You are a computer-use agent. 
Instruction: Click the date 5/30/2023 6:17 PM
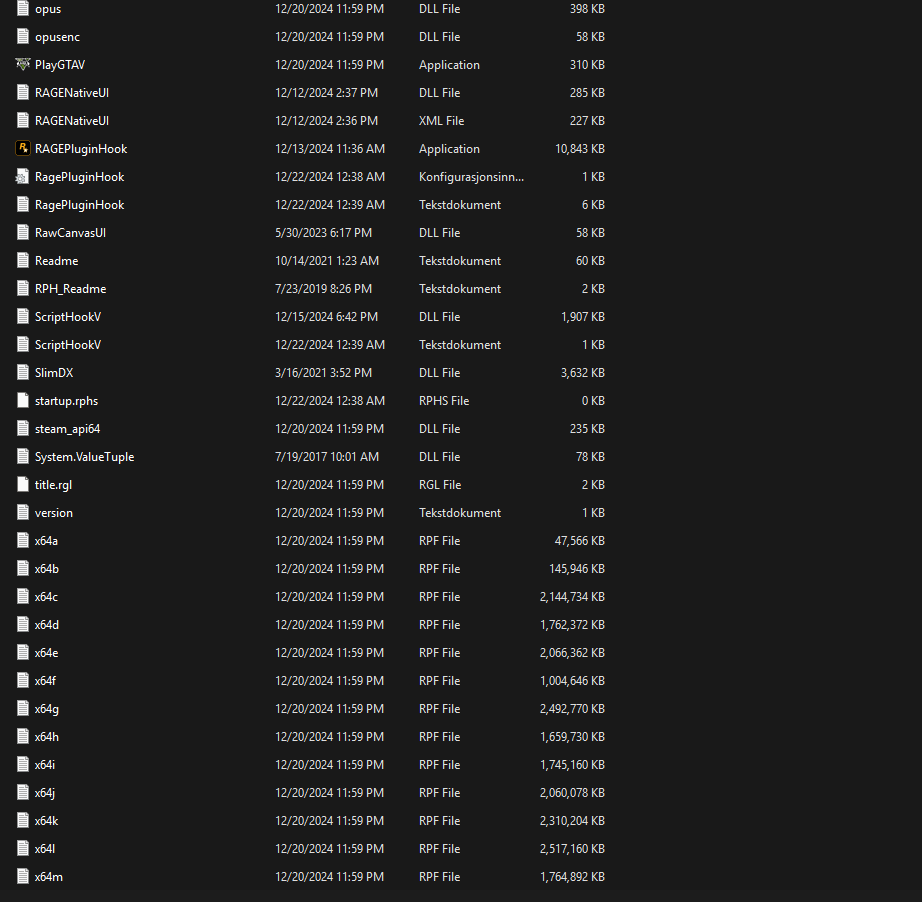[323, 233]
